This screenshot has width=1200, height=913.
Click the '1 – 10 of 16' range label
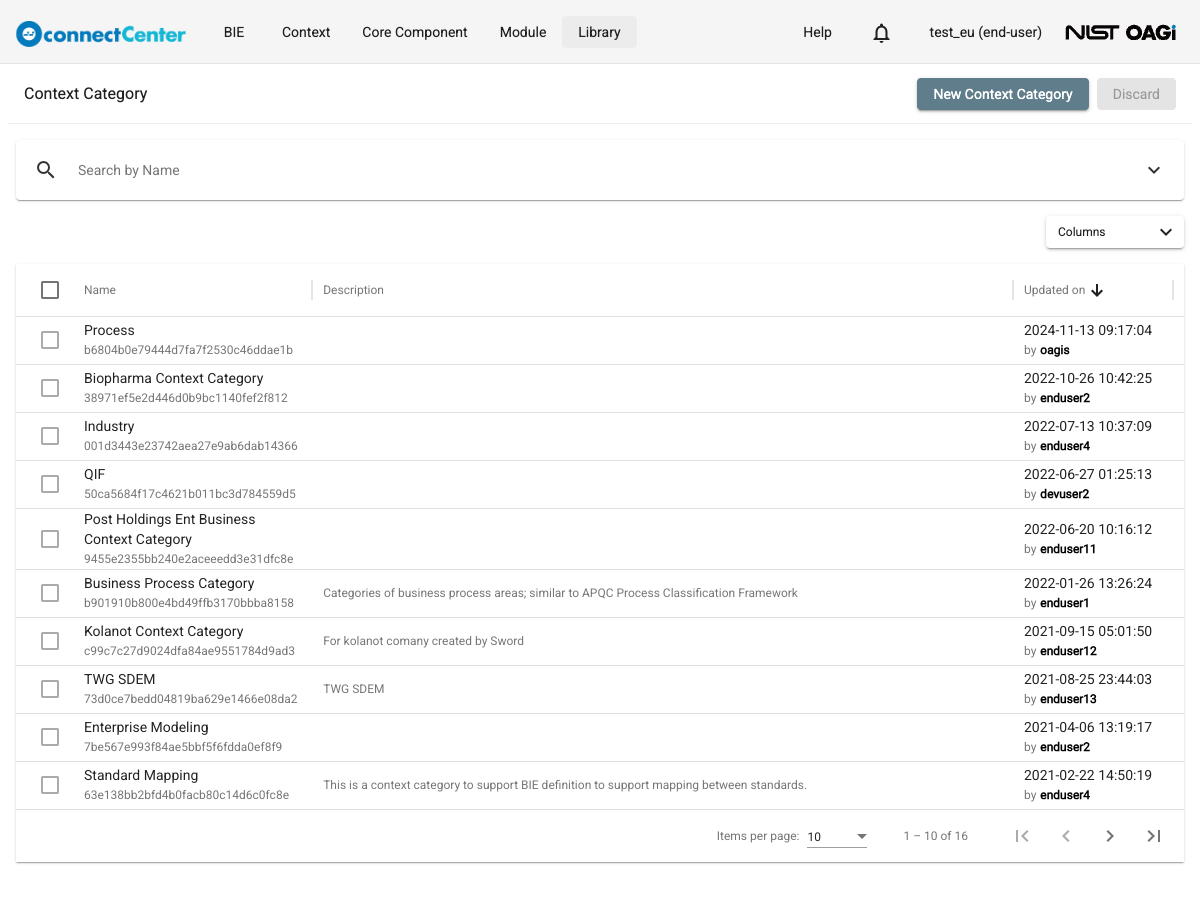935,836
